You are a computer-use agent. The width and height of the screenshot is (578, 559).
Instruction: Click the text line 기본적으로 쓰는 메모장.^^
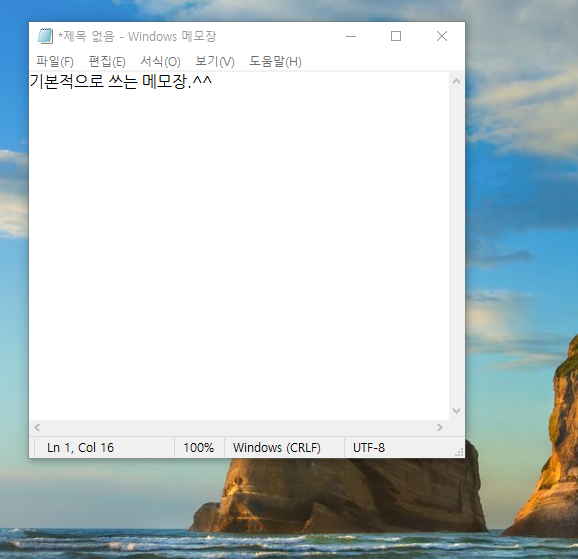(121, 81)
